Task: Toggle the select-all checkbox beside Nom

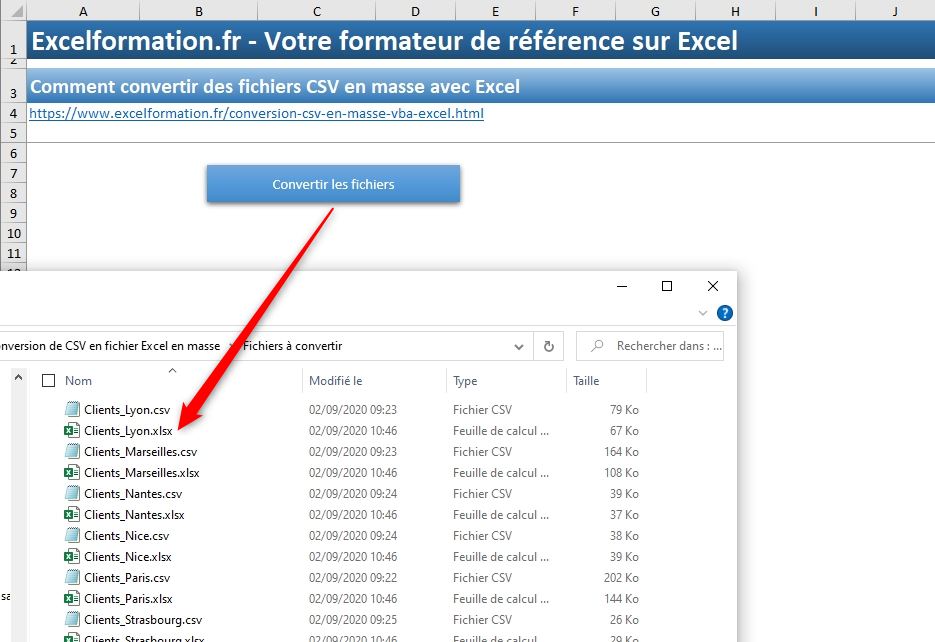Action: tap(47, 381)
